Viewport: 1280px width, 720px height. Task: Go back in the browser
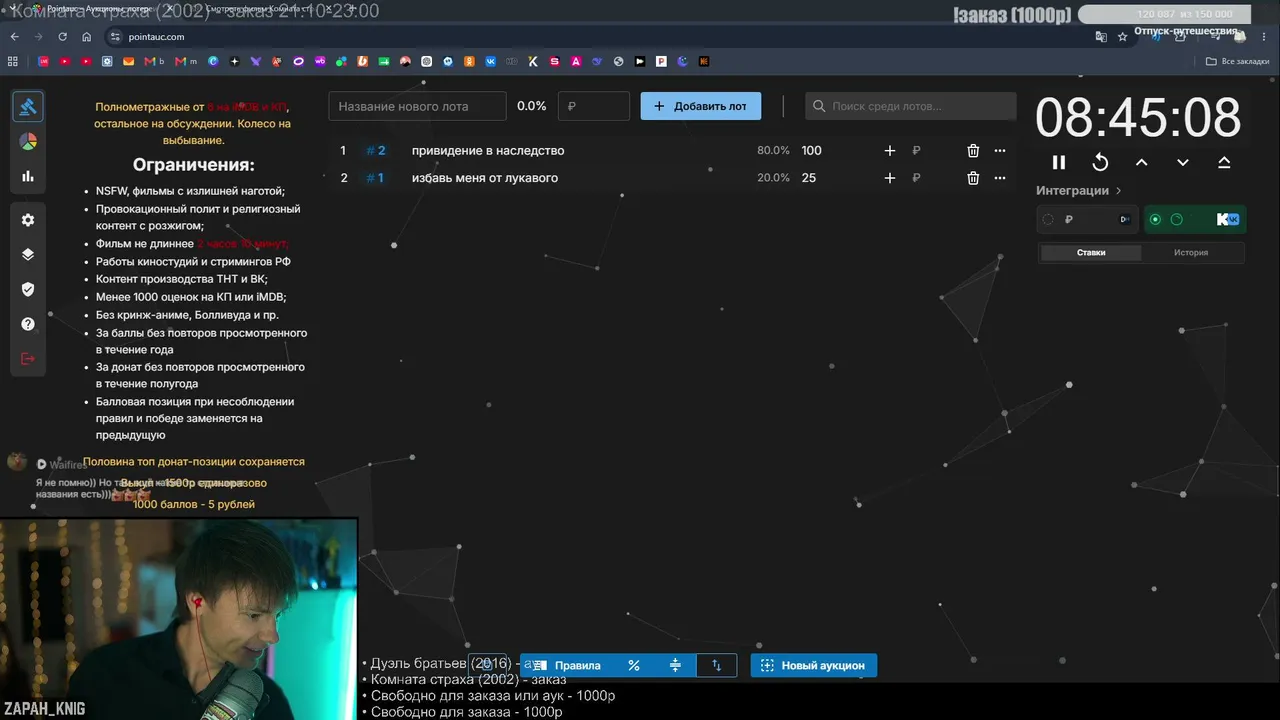tap(15, 37)
